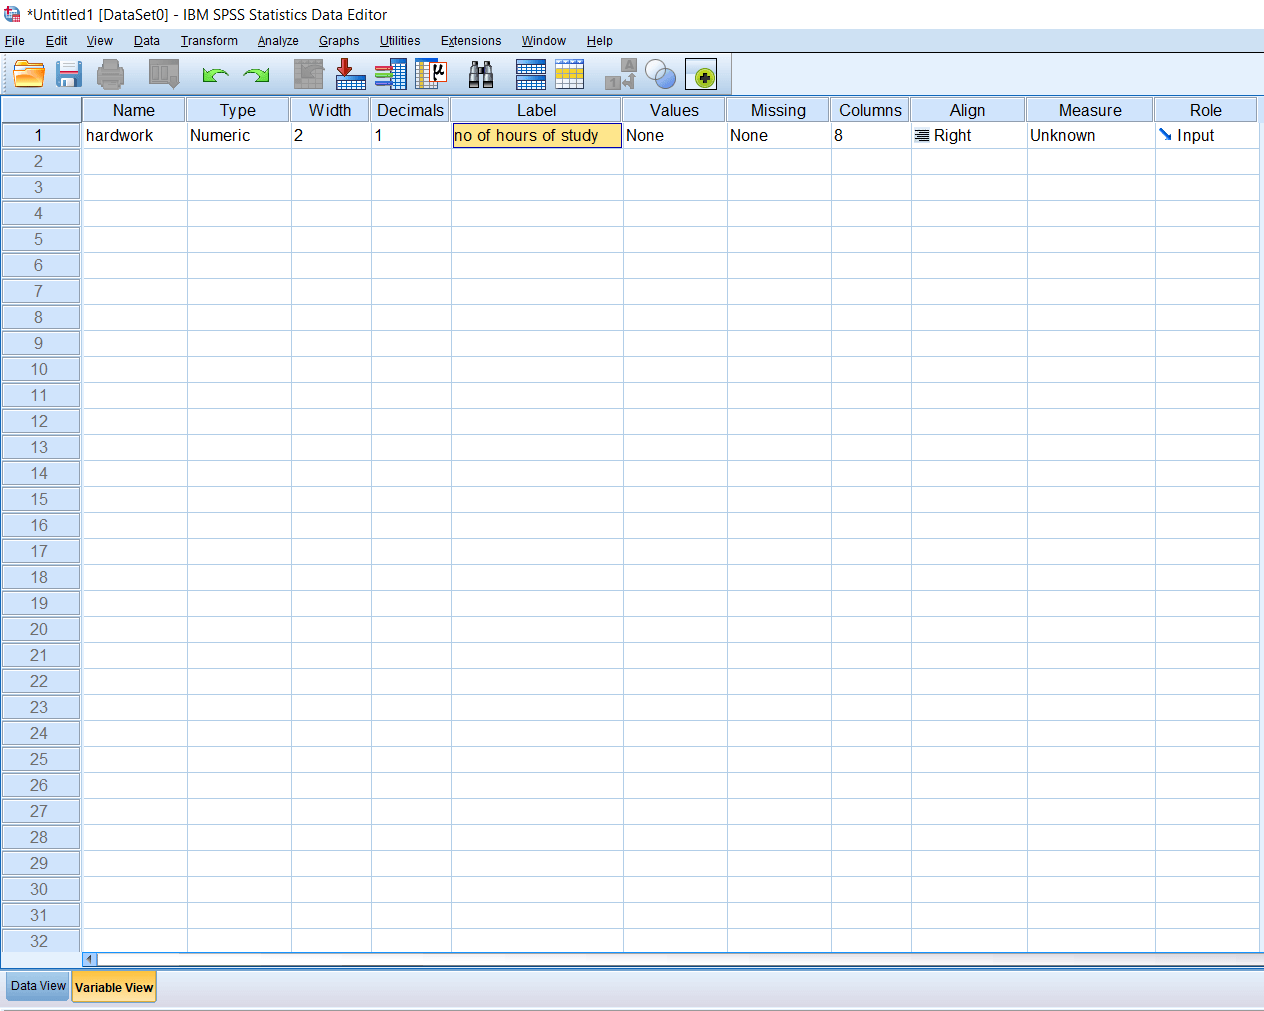Print the data editor contents
This screenshot has width=1264, height=1011.
tap(110, 74)
